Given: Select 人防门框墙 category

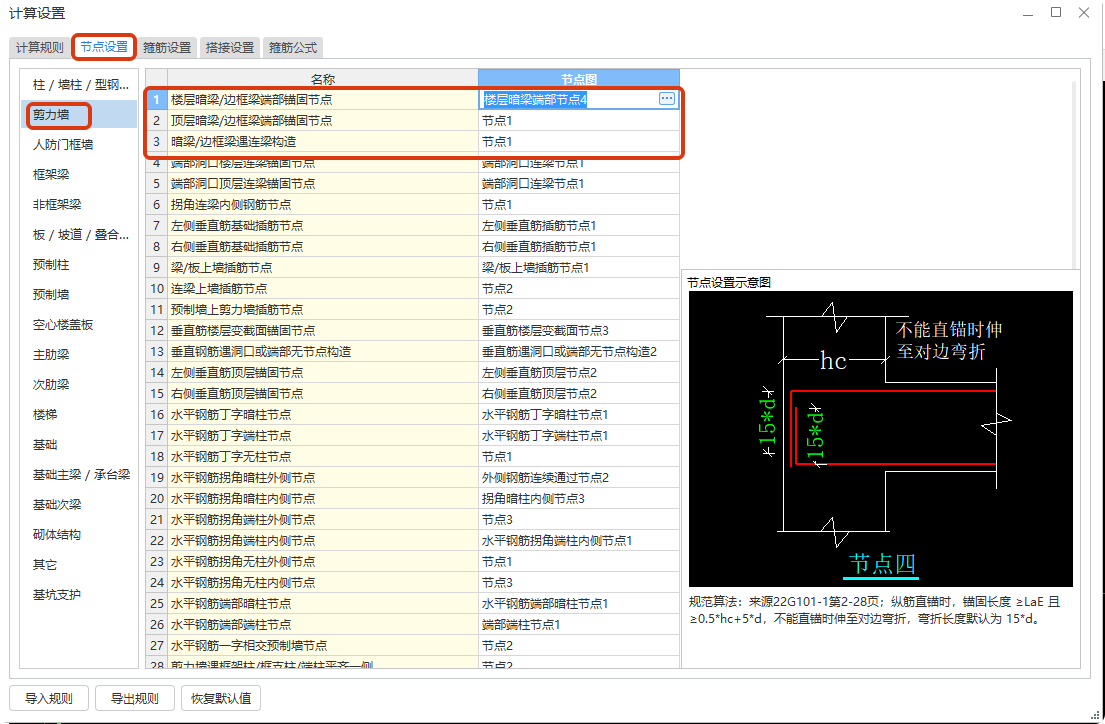Looking at the screenshot, I should (80, 145).
